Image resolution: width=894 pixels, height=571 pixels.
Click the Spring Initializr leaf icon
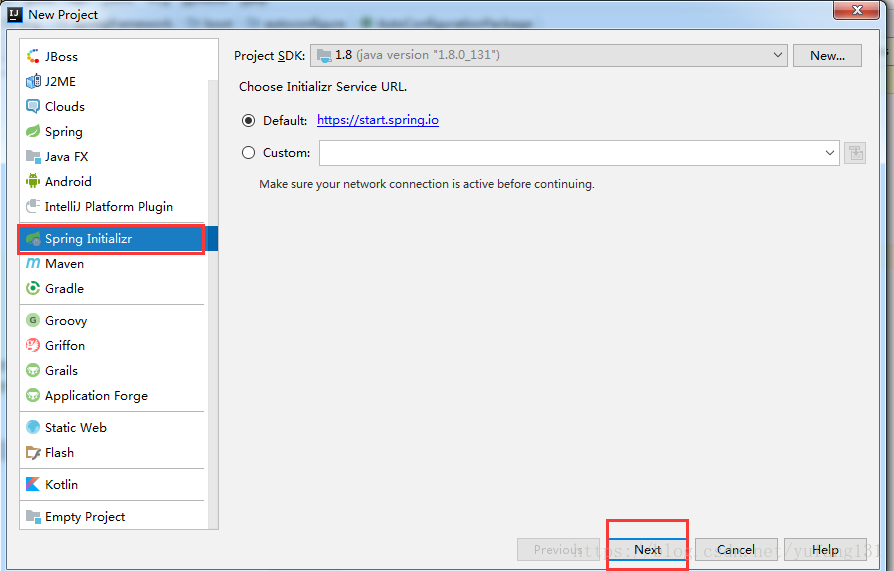tap(33, 238)
